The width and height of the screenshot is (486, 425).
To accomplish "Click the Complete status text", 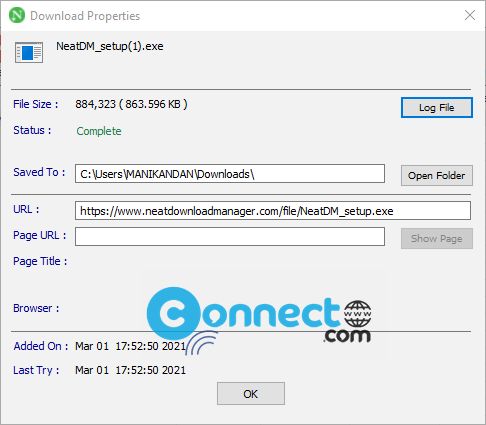I will coord(99,131).
